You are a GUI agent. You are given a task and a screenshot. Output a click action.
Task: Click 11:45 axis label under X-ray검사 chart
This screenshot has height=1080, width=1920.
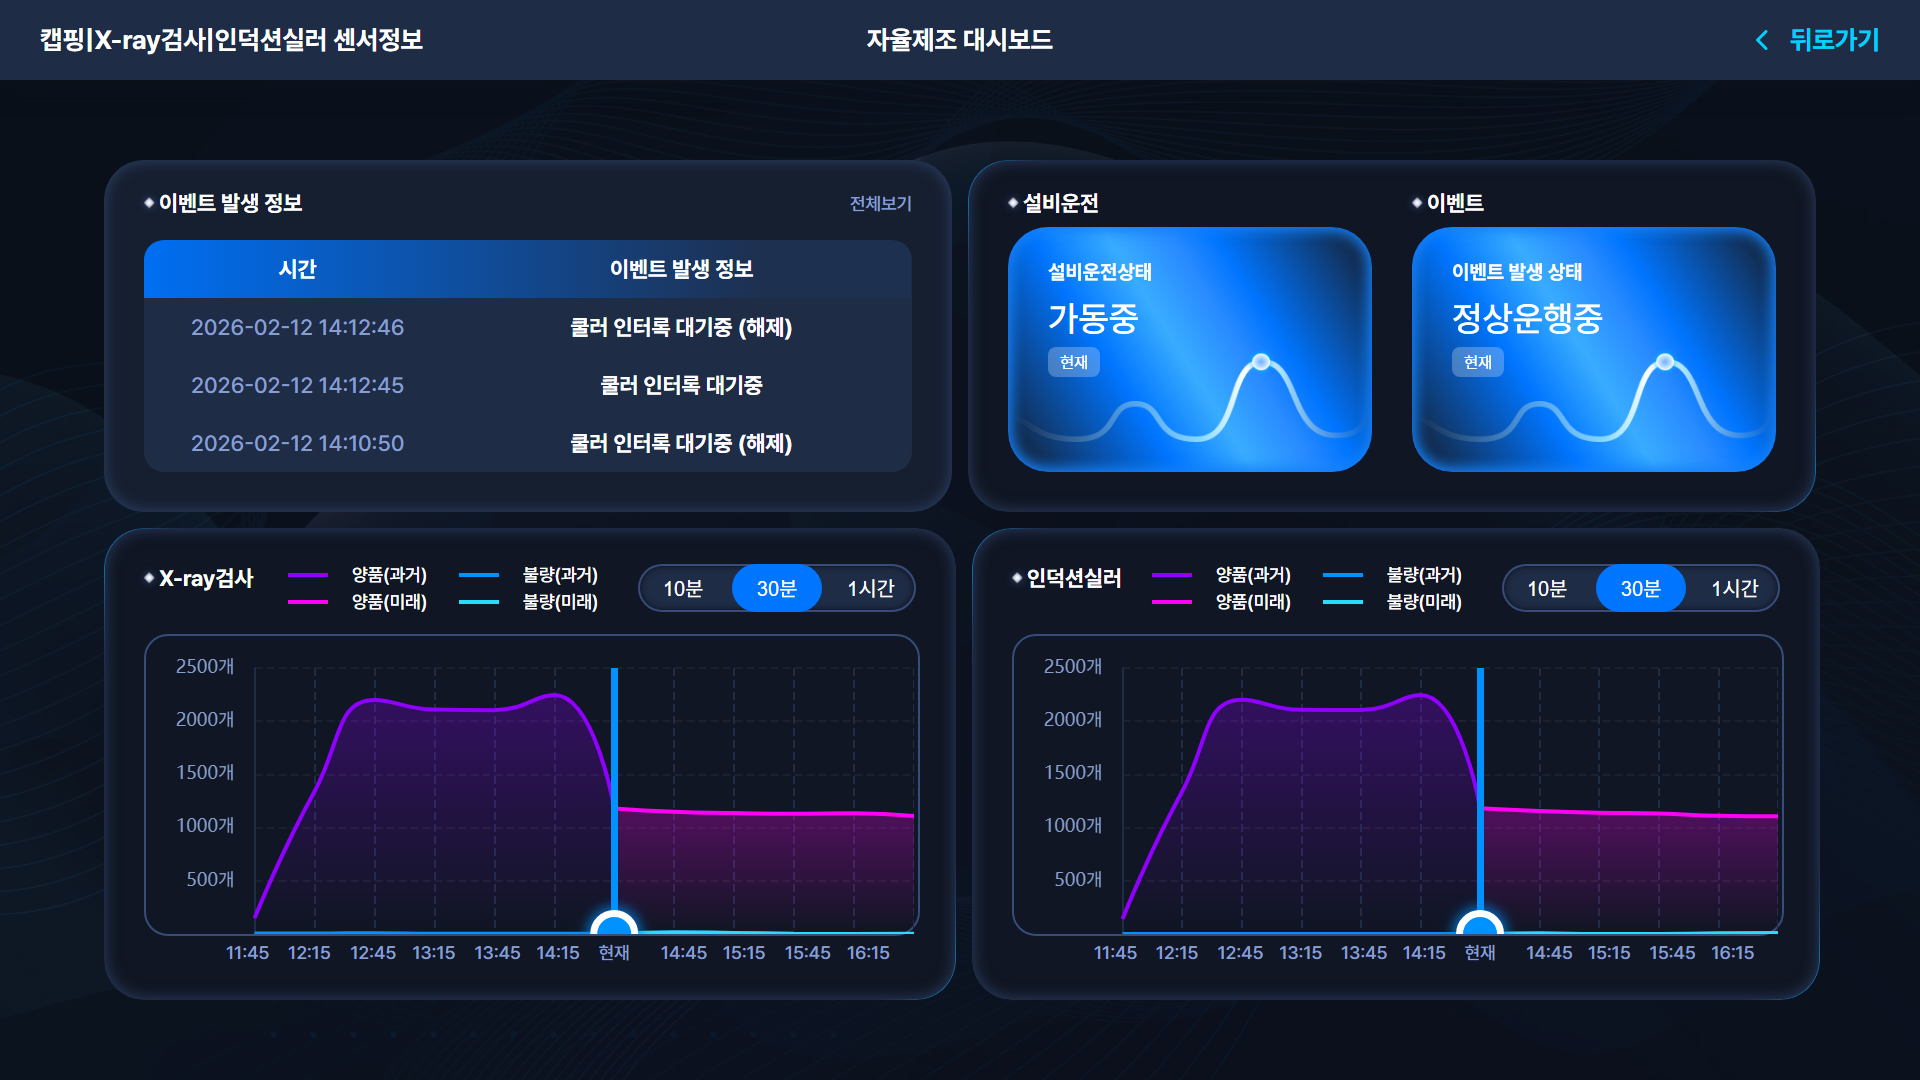point(247,953)
